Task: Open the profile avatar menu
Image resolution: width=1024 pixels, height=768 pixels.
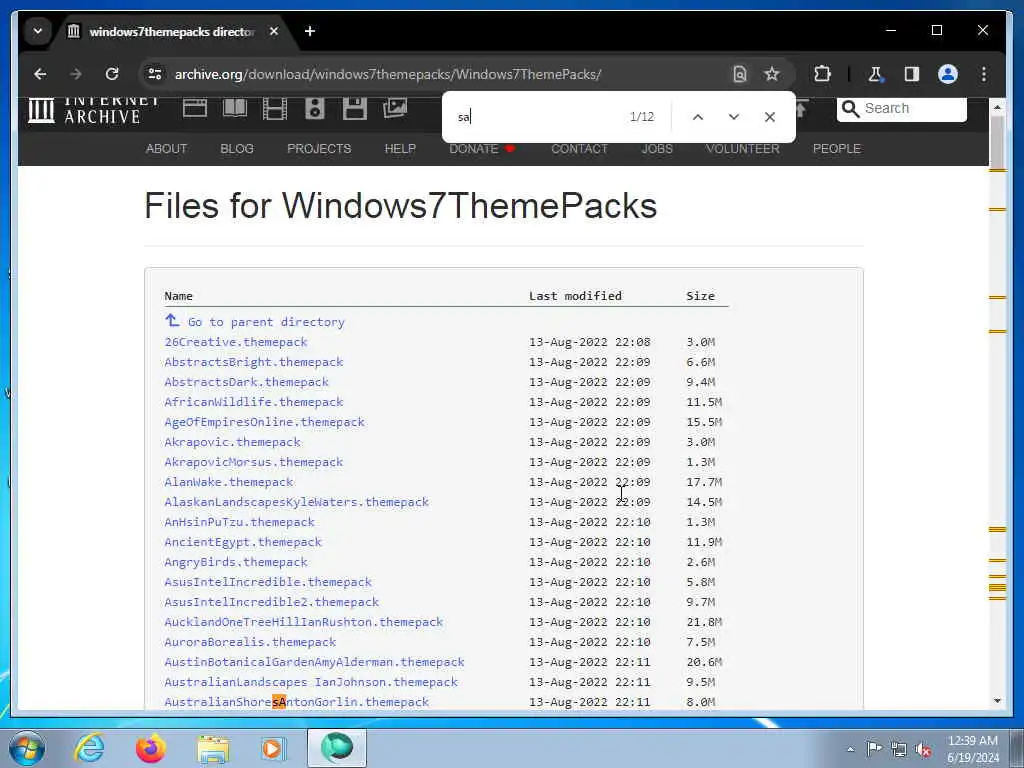Action: 948,74
